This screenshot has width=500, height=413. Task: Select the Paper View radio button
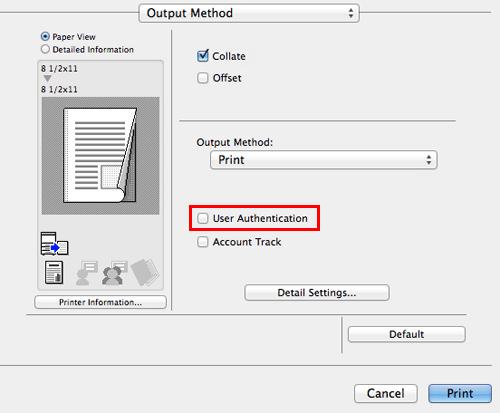click(45, 36)
